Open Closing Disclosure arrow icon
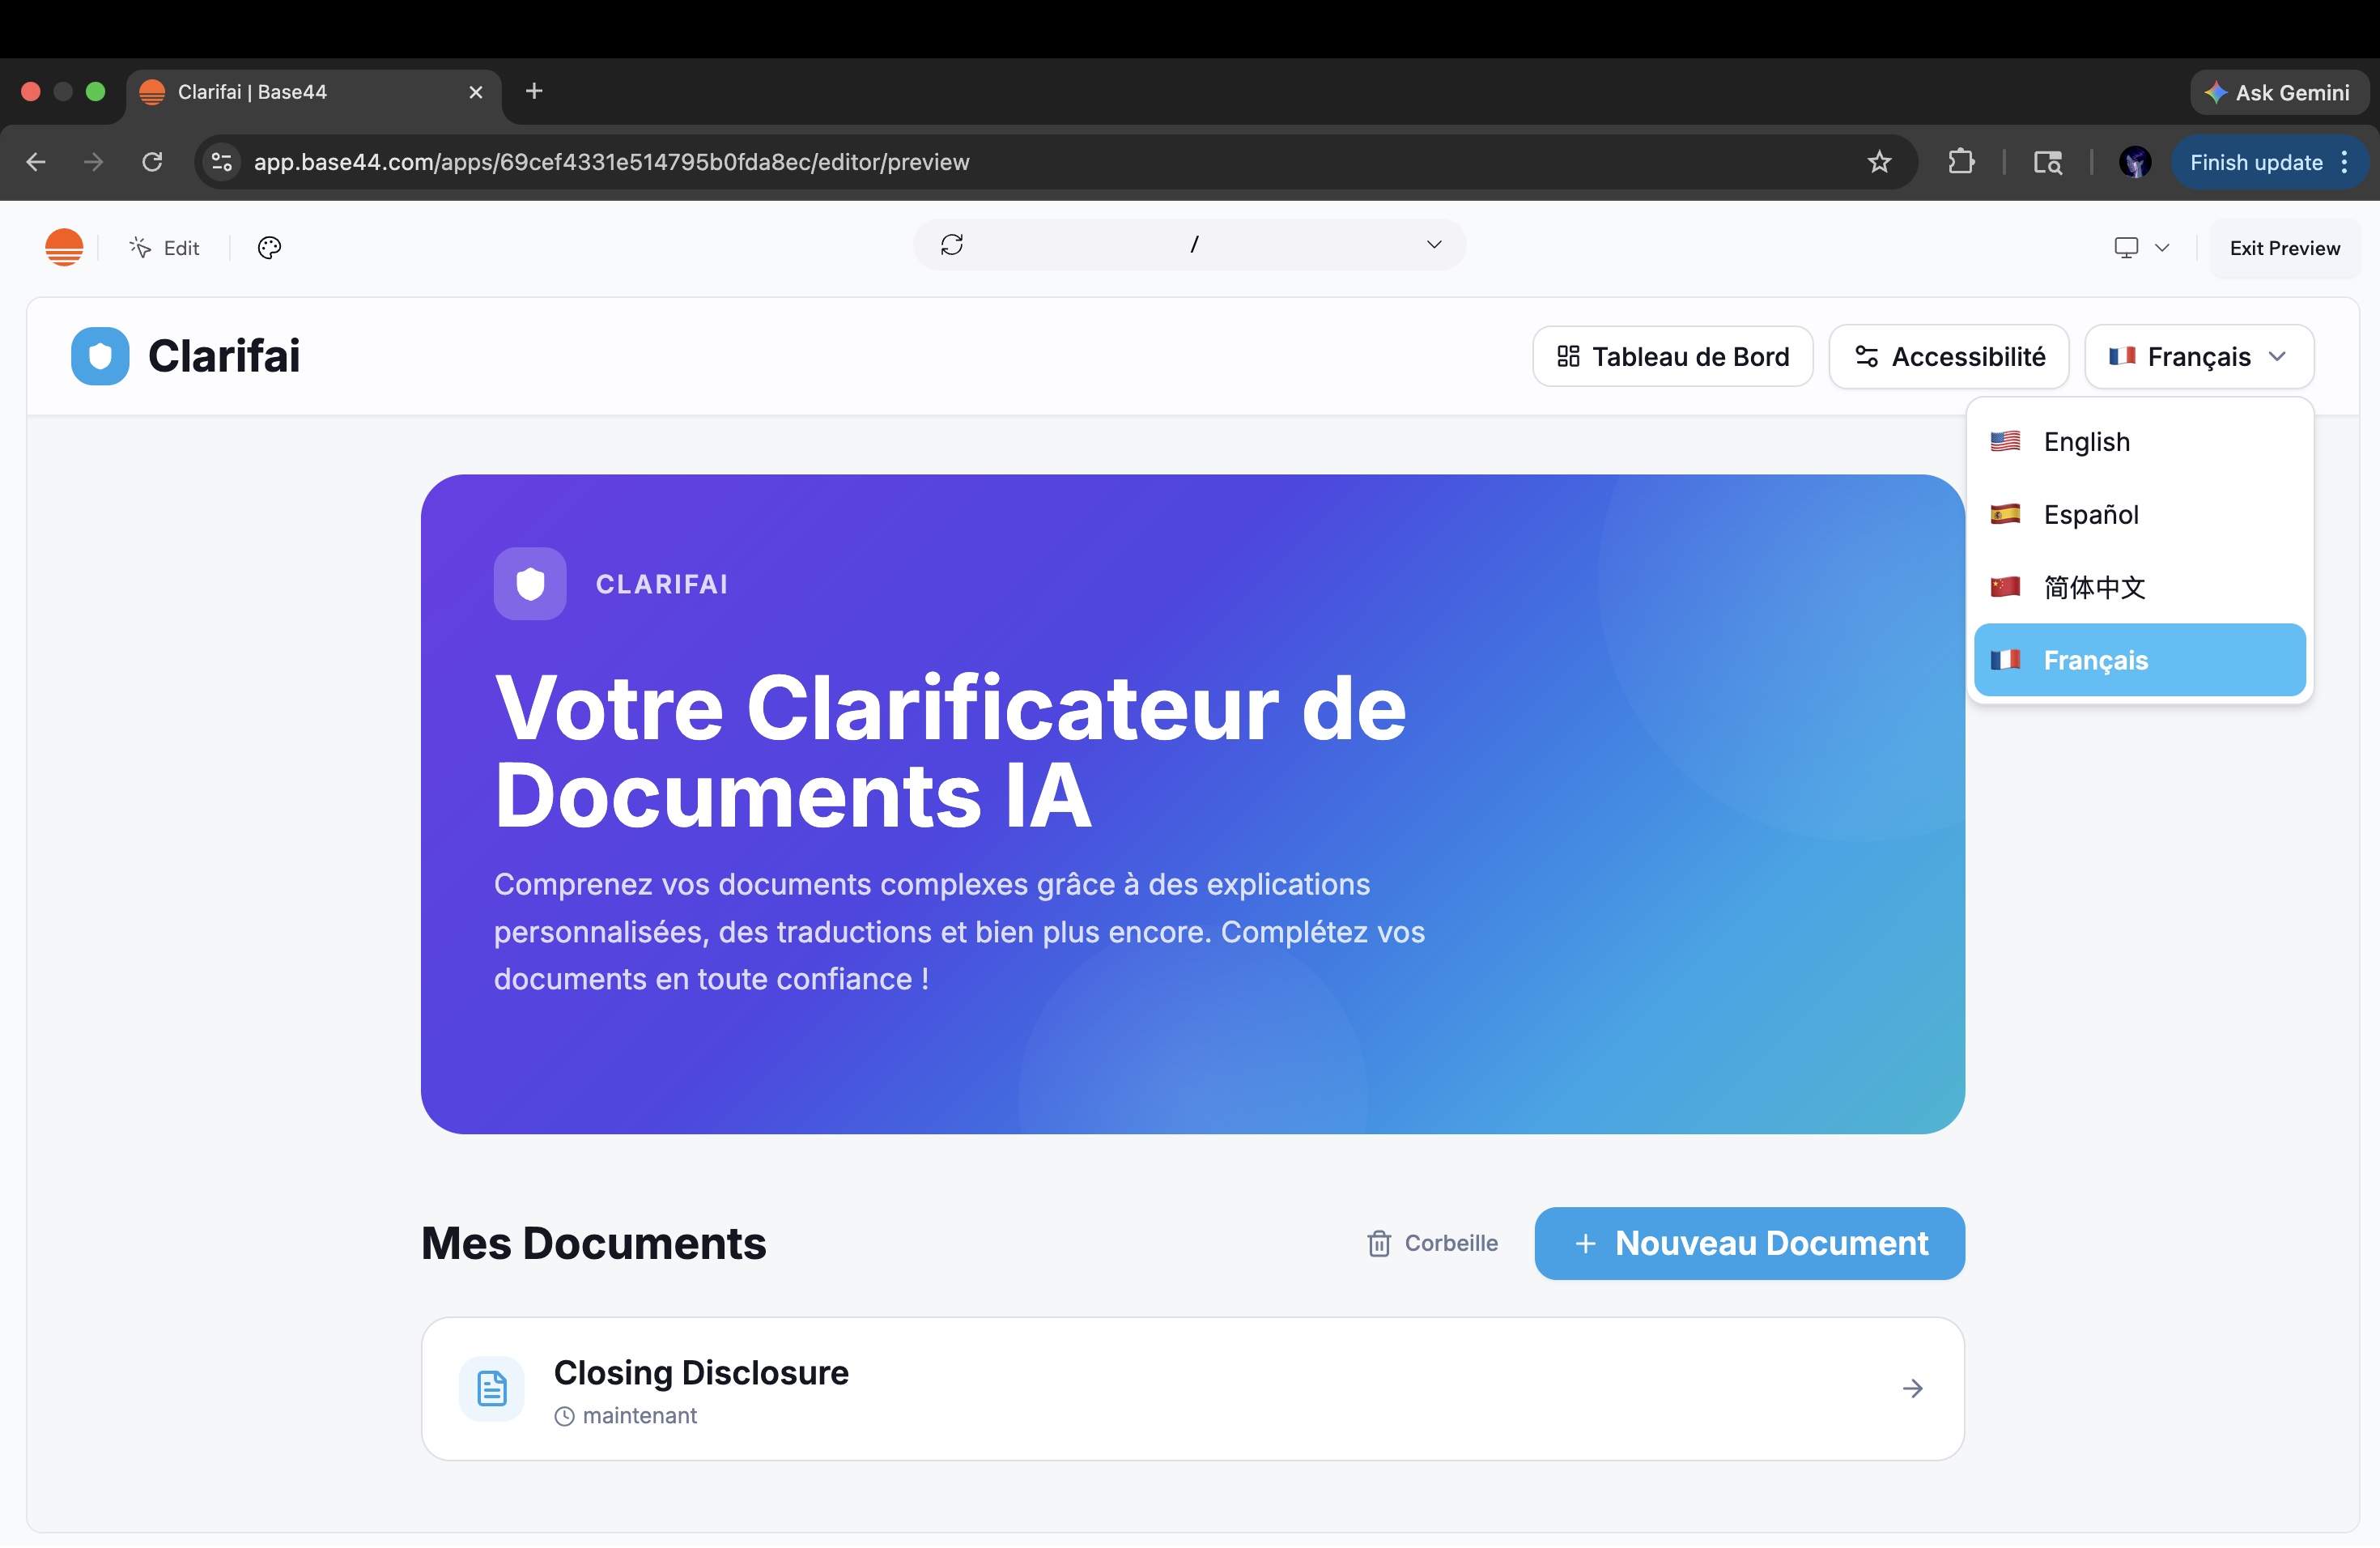This screenshot has width=2380, height=1548. click(1912, 1388)
